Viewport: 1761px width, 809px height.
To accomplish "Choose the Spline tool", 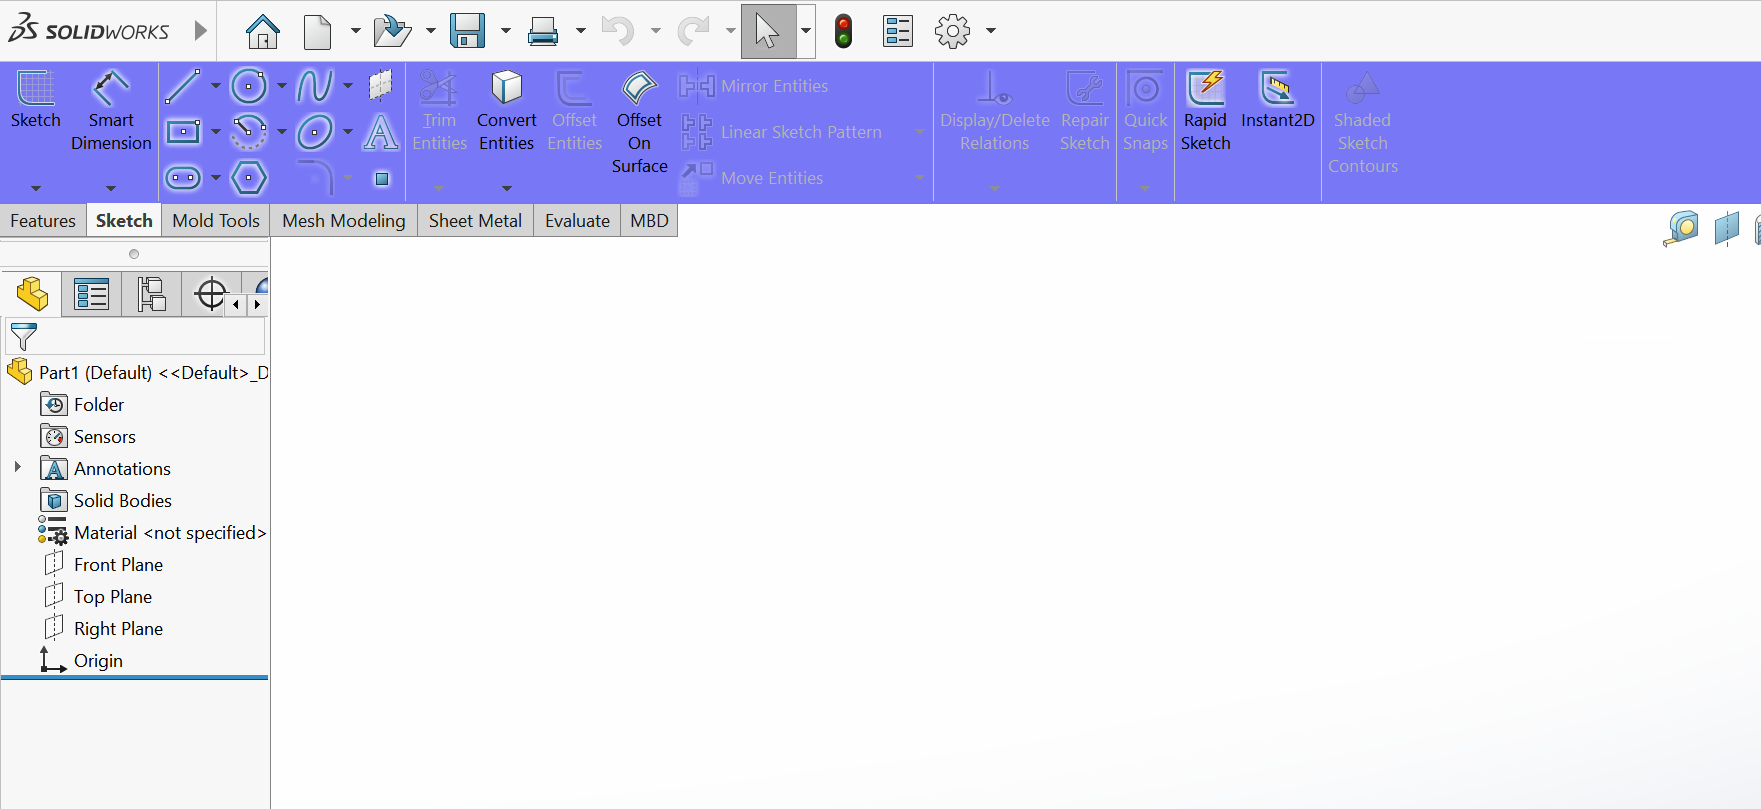I will pos(314,86).
